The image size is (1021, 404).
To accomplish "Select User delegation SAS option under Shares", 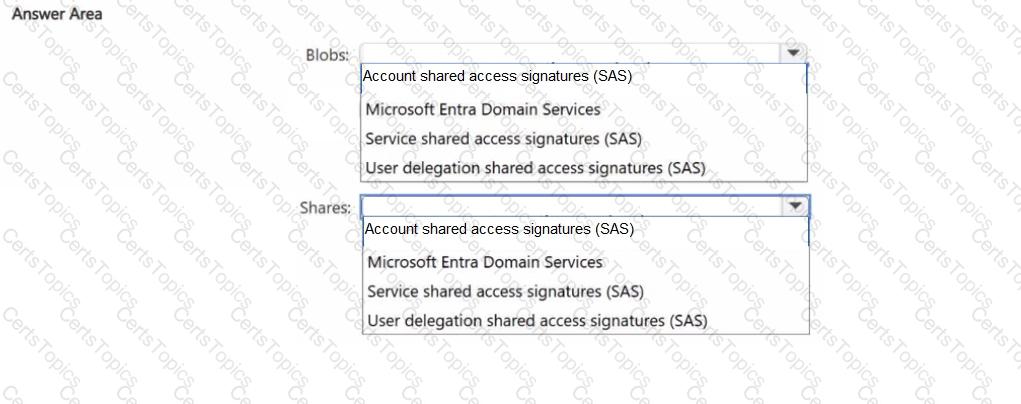I will click(537, 321).
